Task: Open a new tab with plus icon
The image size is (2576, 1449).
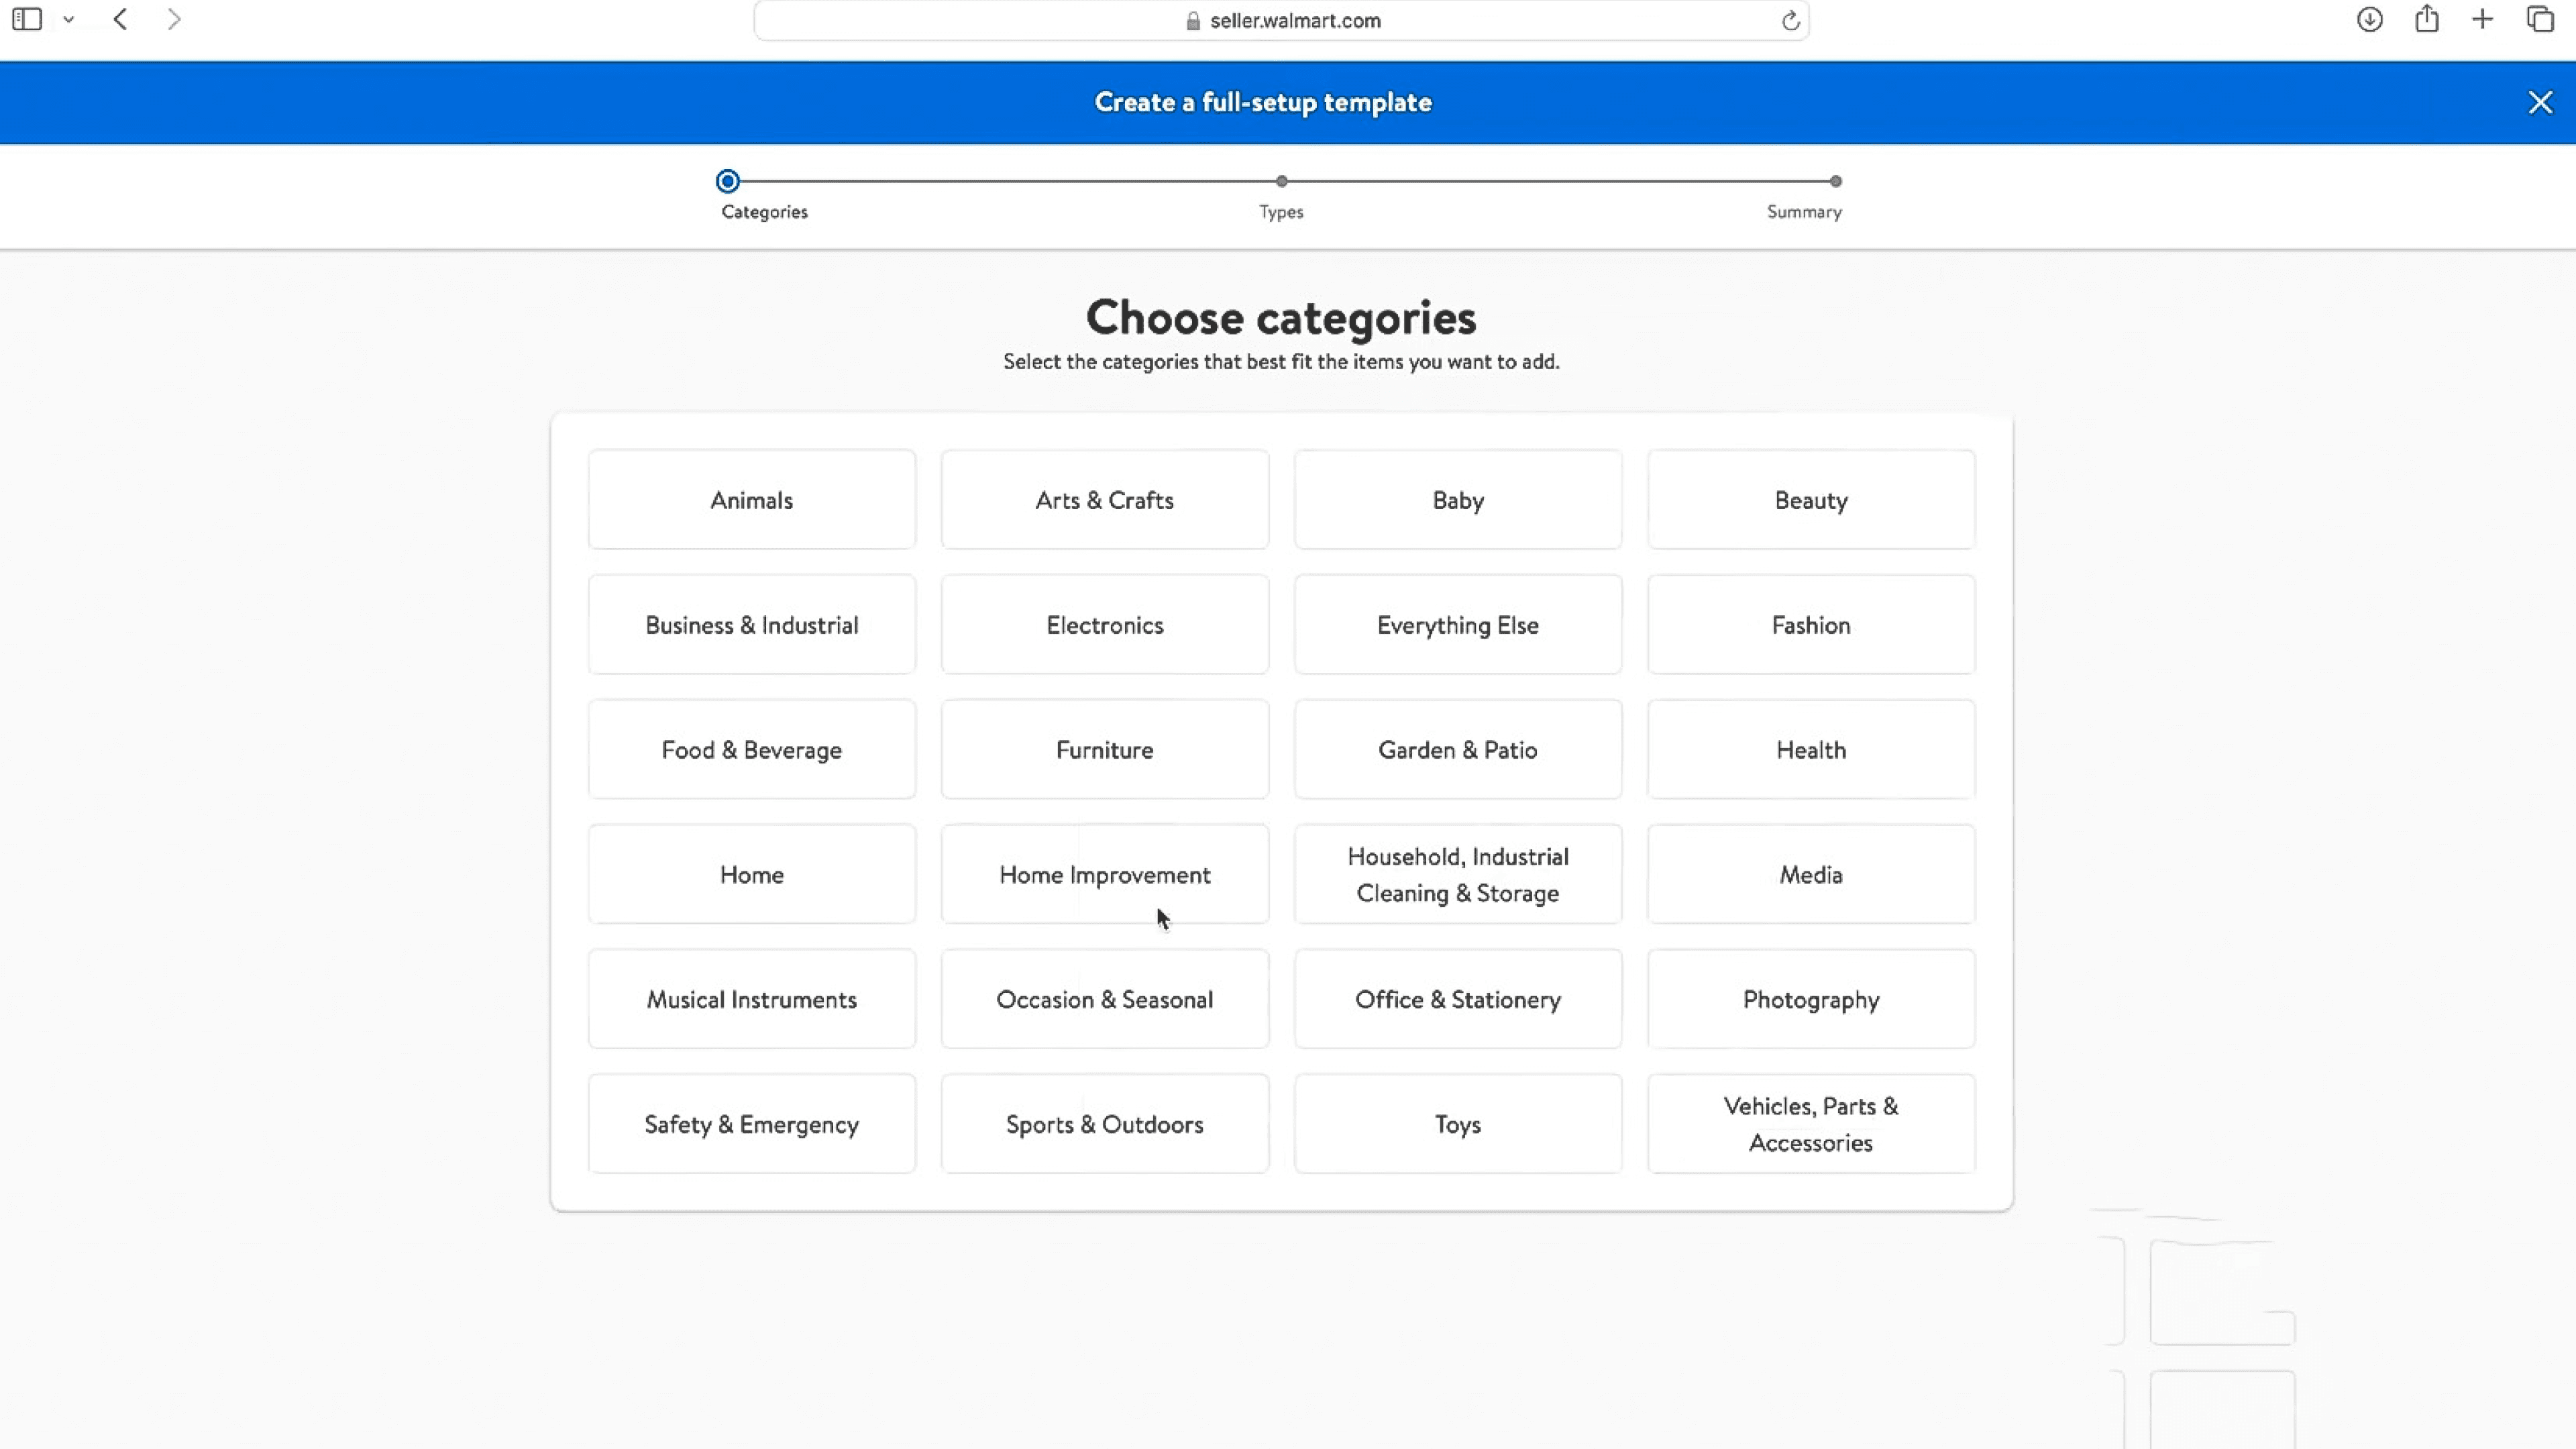Action: tap(2482, 19)
